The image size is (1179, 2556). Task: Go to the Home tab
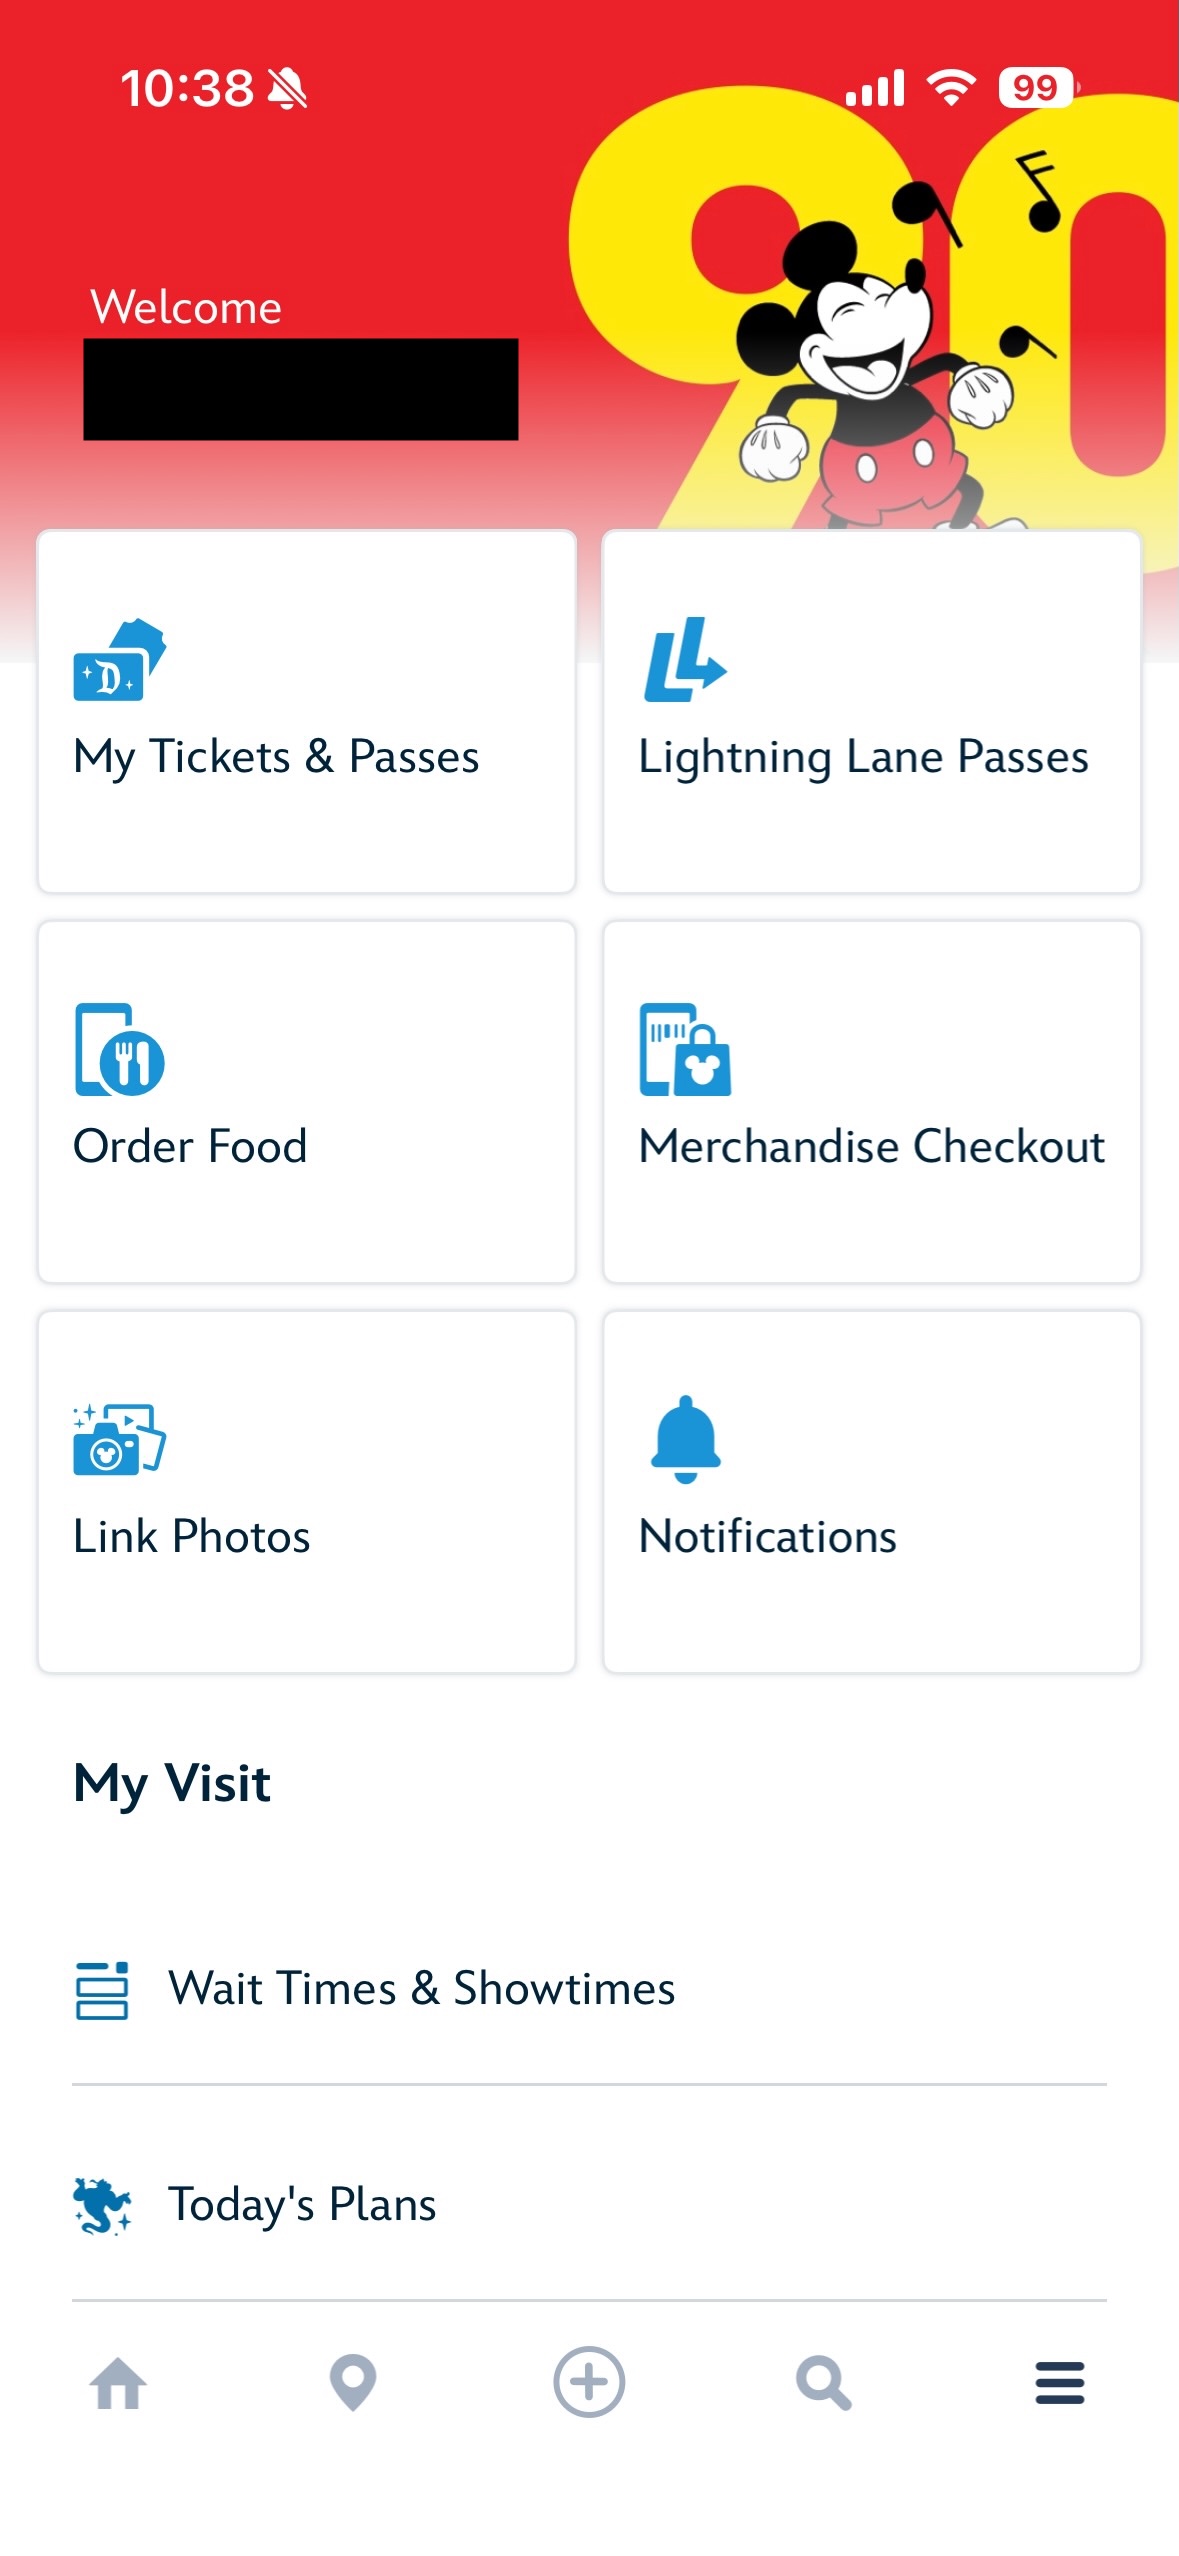click(x=118, y=2382)
